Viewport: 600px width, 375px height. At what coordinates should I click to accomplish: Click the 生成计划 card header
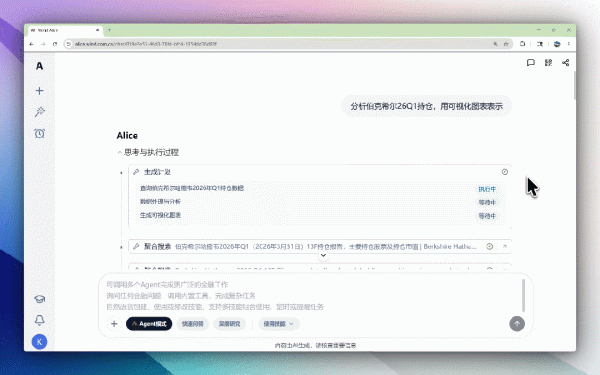point(320,172)
